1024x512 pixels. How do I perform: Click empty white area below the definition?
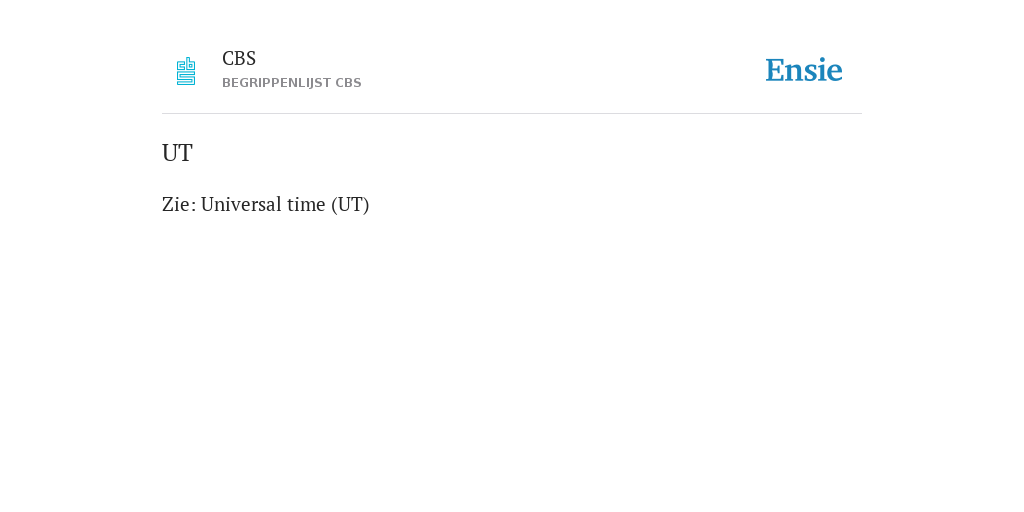pyautogui.click(x=512, y=359)
